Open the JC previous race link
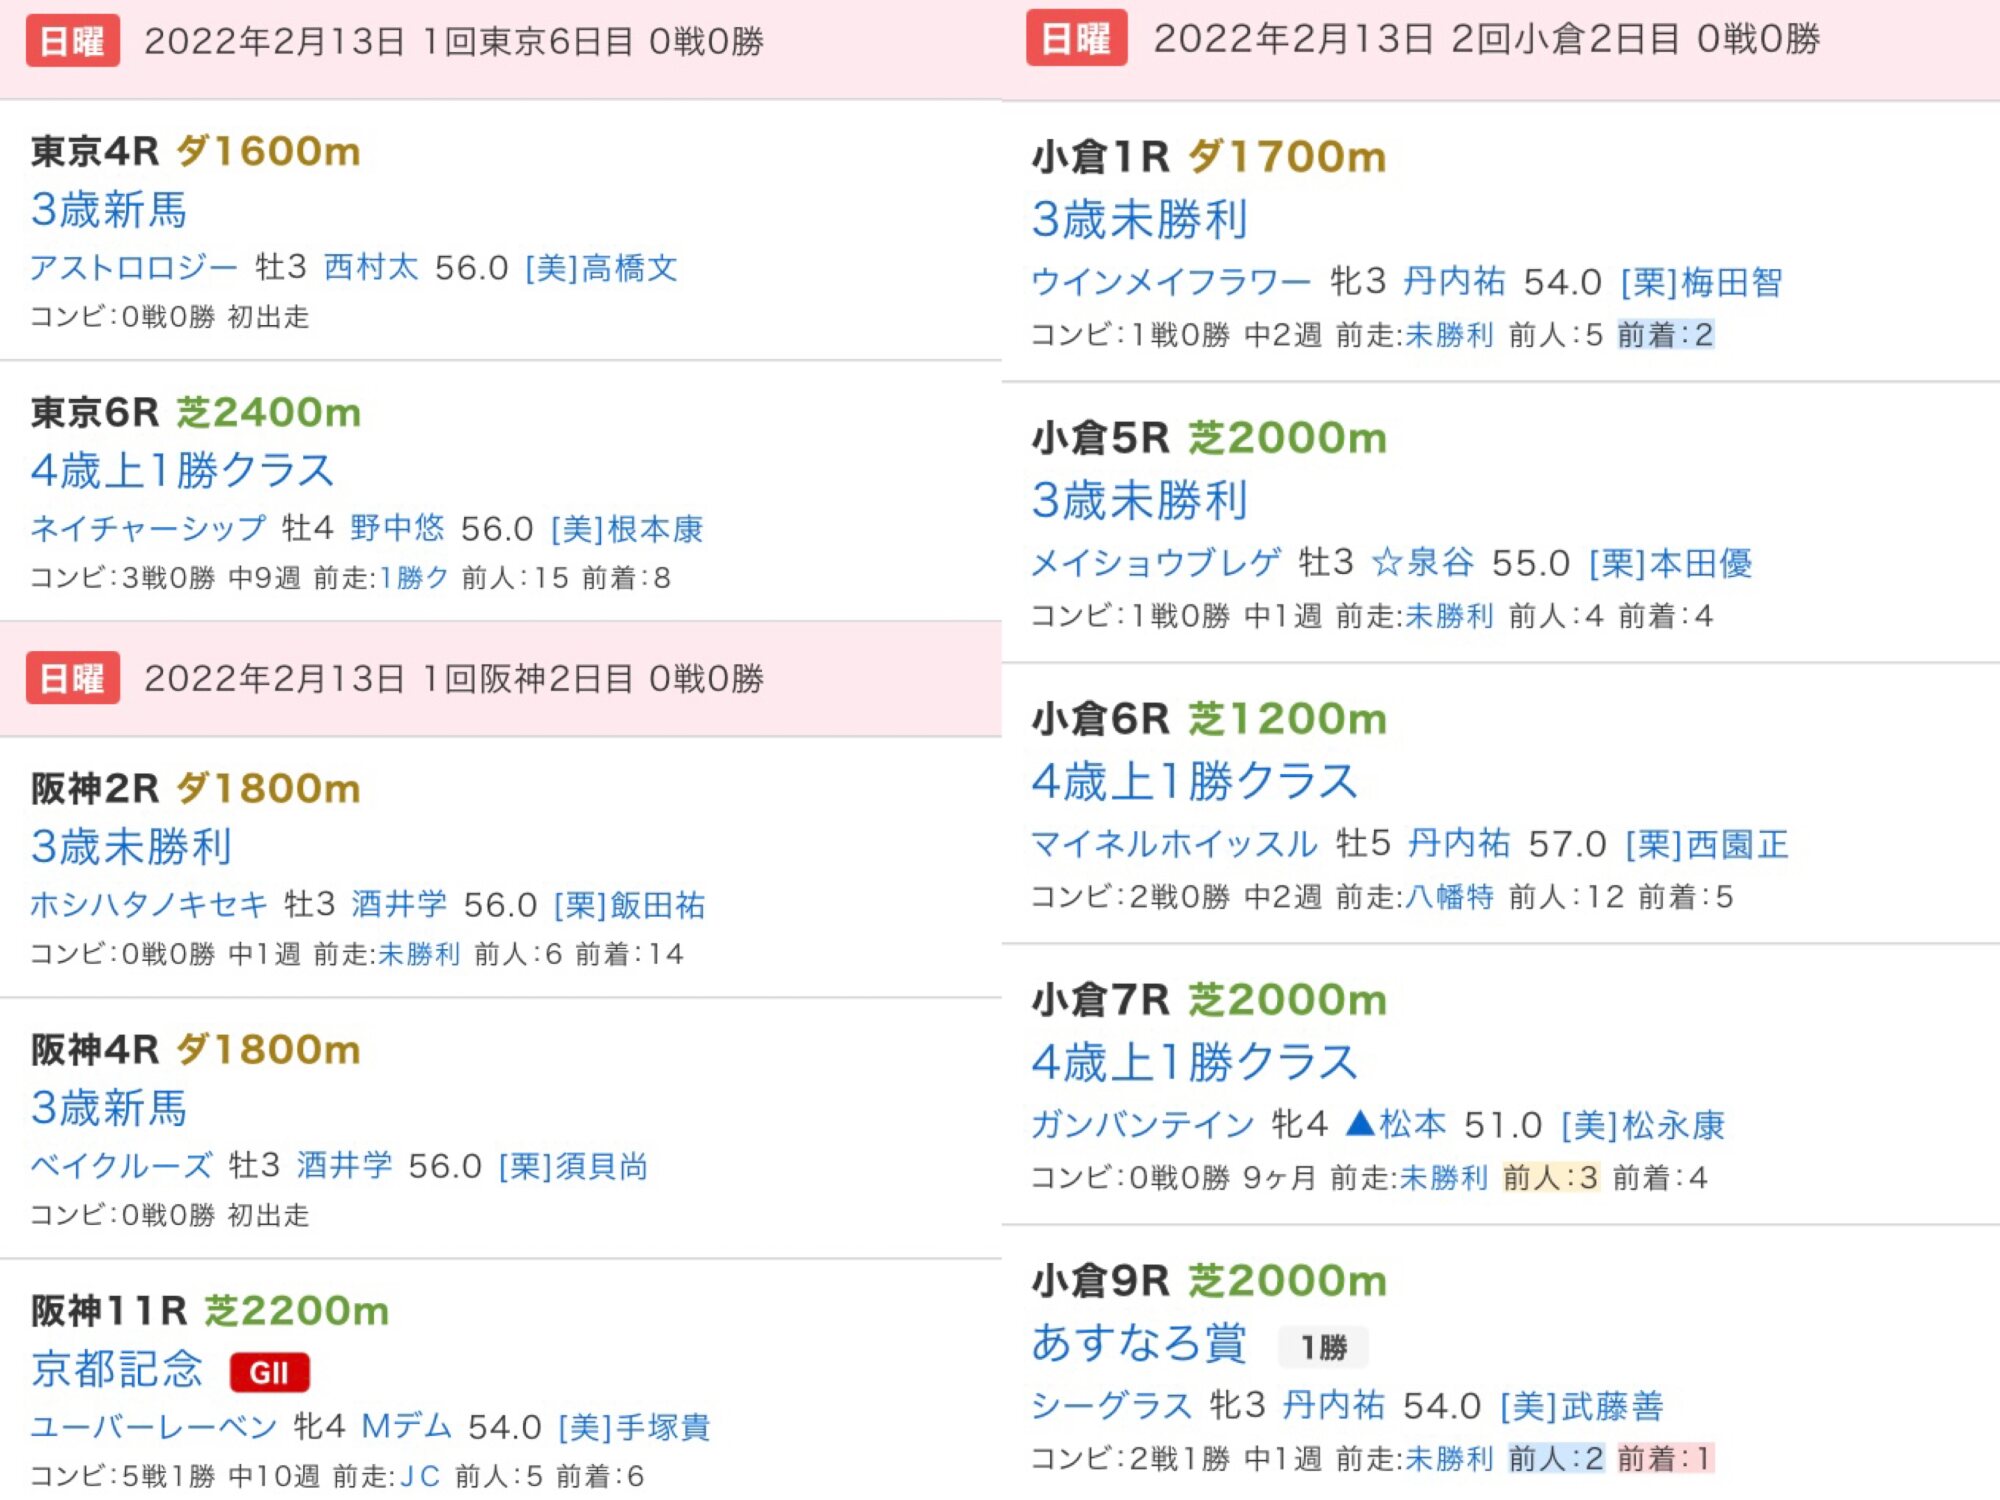Image resolution: width=2000 pixels, height=1500 pixels. click(x=420, y=1477)
